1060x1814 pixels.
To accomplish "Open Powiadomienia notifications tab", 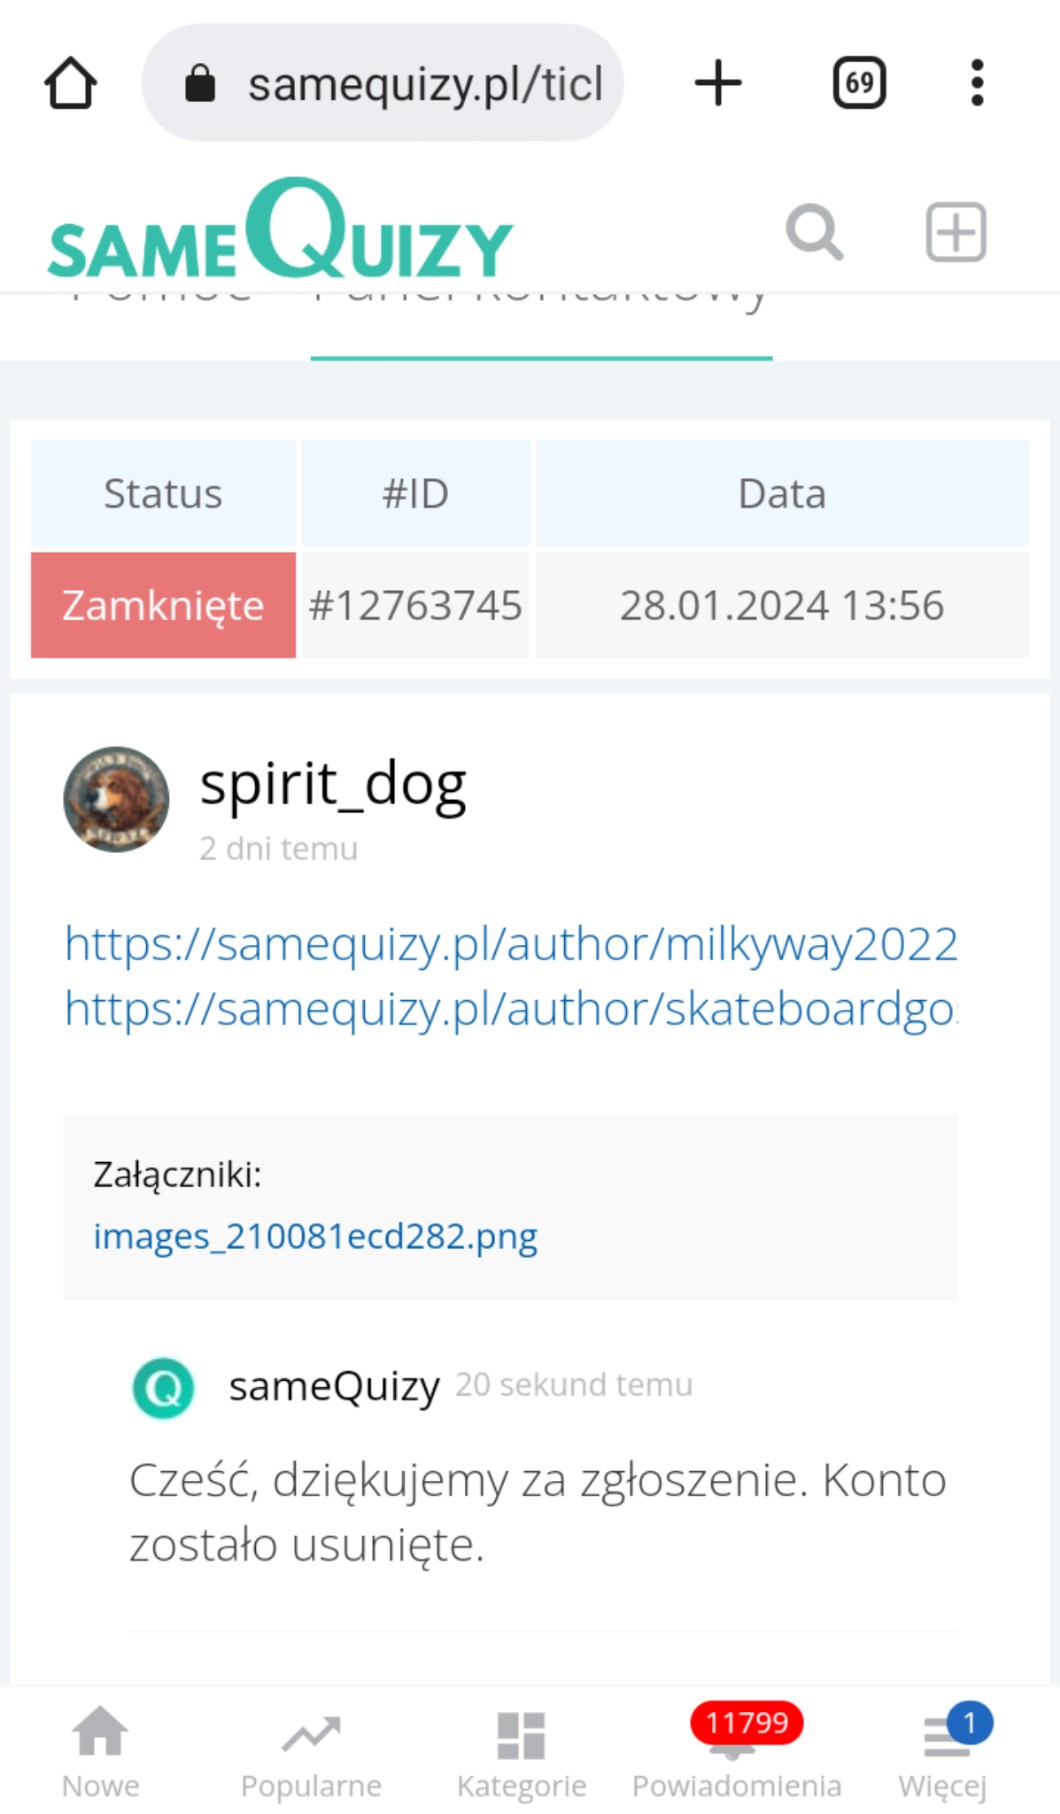I will pyautogui.click(x=736, y=1752).
